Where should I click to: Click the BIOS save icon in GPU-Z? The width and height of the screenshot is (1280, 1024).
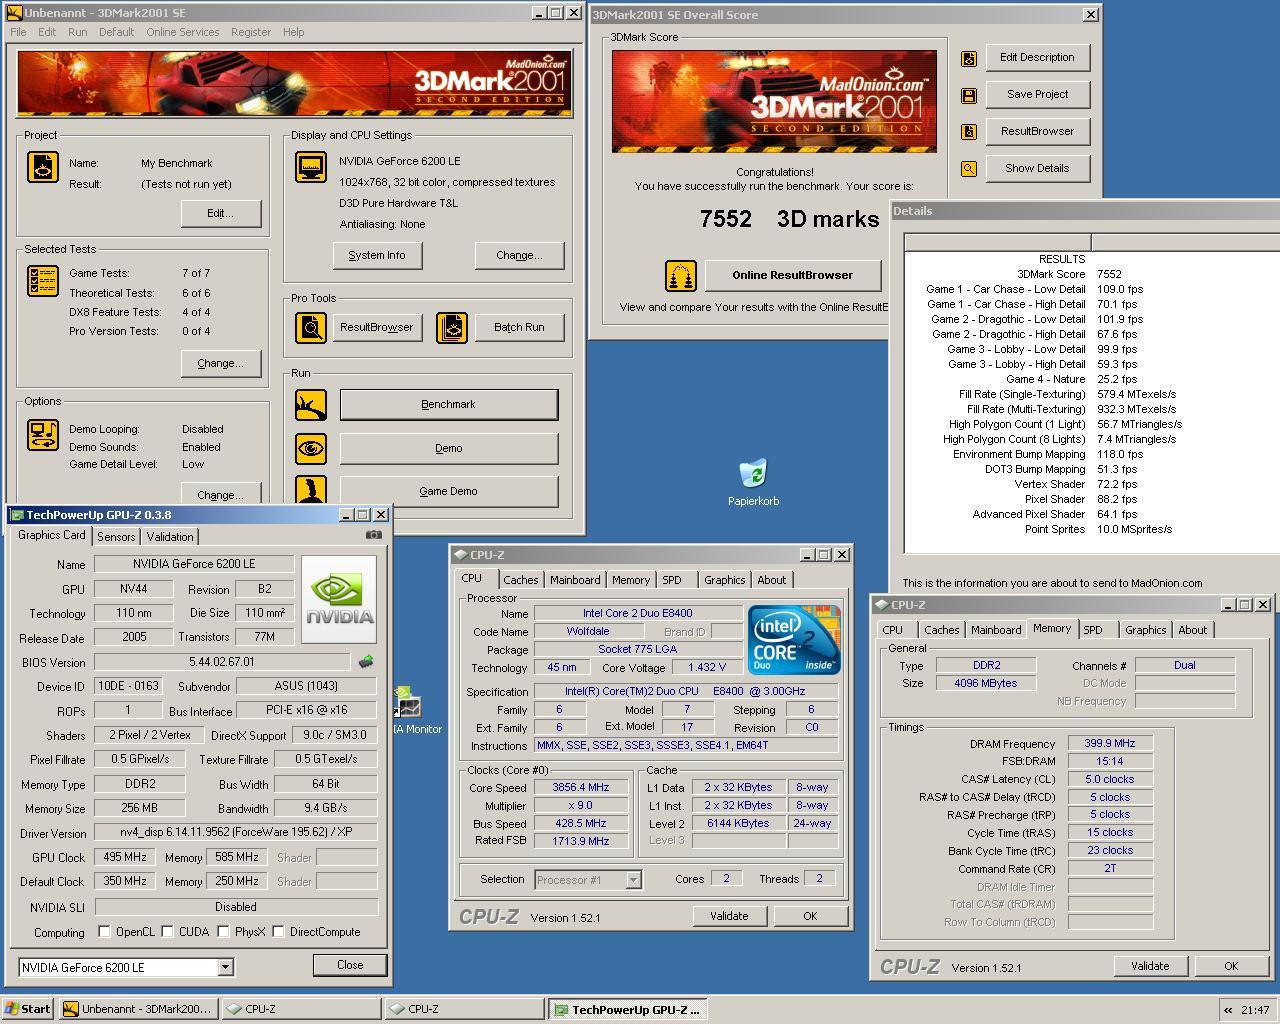pyautogui.click(x=366, y=661)
